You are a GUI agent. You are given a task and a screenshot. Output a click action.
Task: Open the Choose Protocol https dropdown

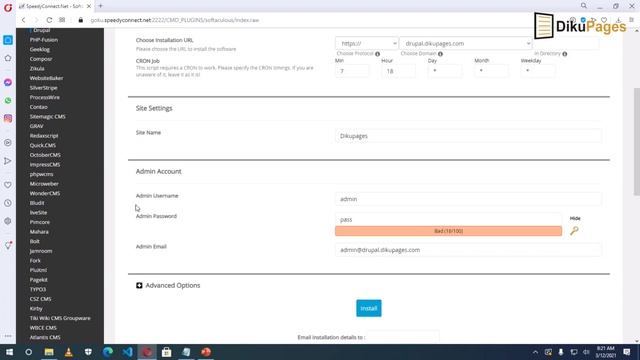(x=367, y=43)
